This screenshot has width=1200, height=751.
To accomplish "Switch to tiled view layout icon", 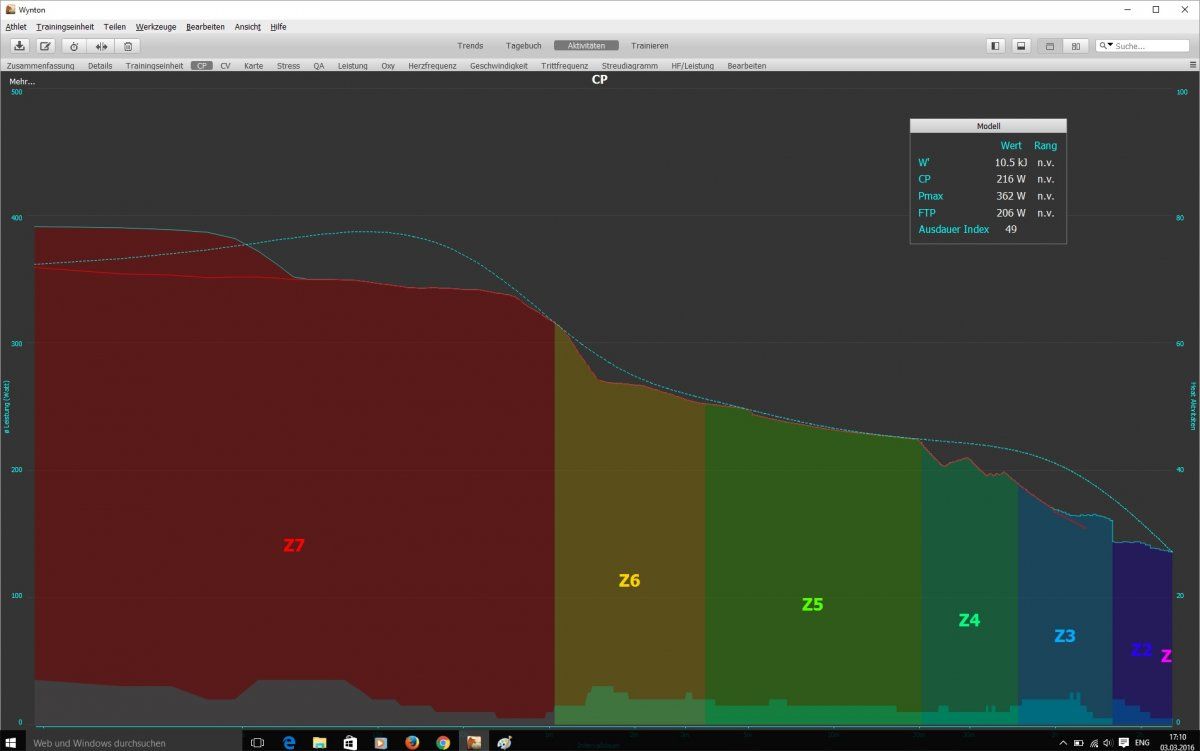I will pyautogui.click(x=1075, y=46).
